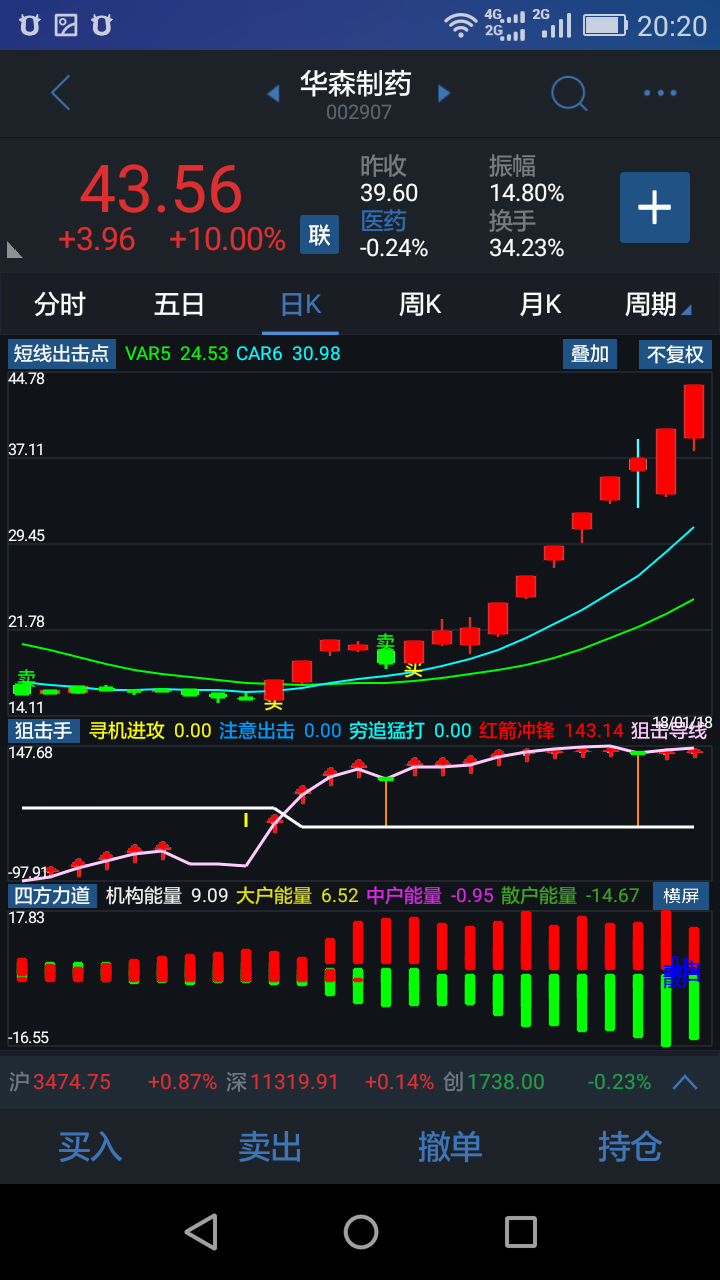
Task: Select the 月K tab
Action: tap(540, 304)
